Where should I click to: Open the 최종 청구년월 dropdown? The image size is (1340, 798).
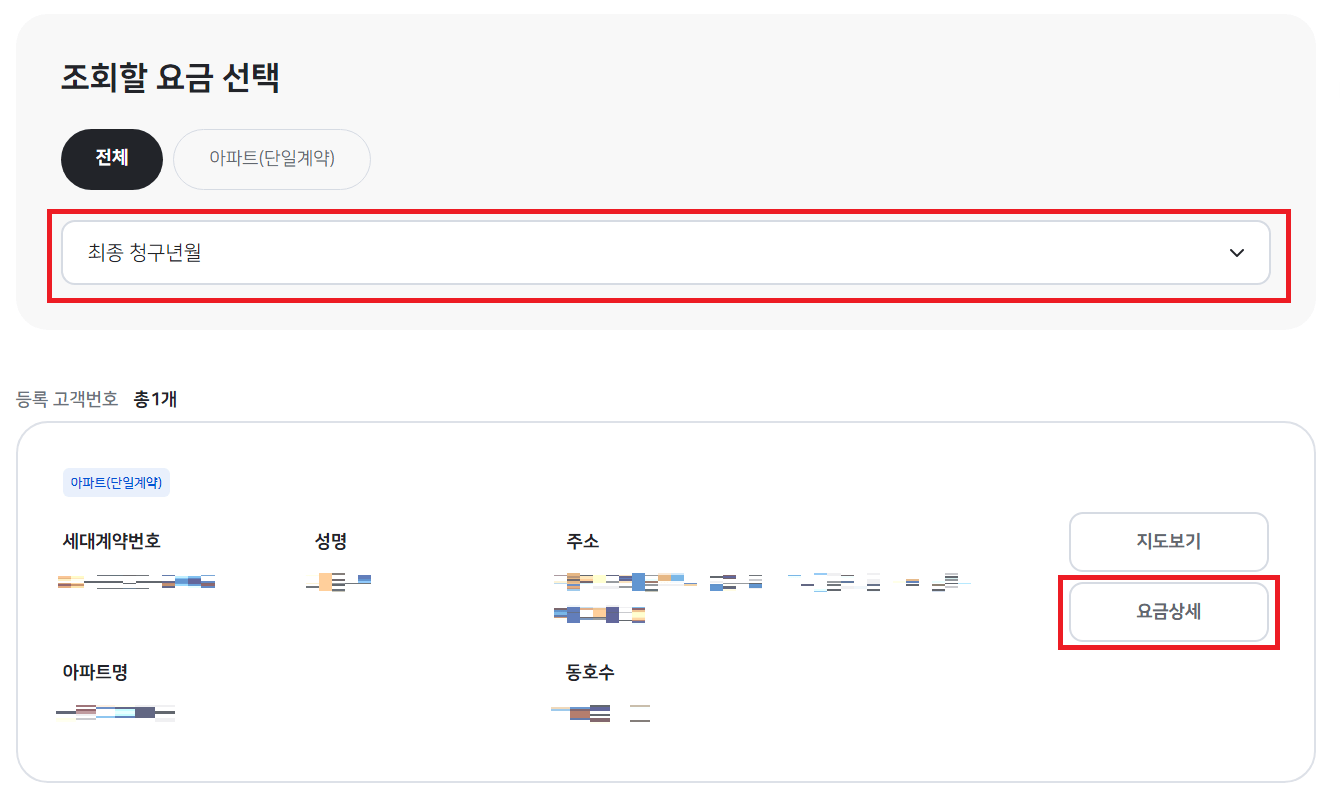click(665, 252)
